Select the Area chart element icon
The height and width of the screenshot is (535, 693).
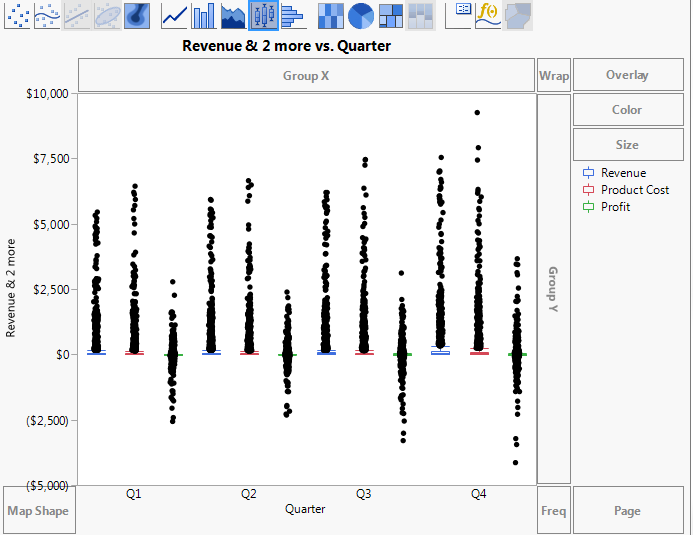point(234,15)
